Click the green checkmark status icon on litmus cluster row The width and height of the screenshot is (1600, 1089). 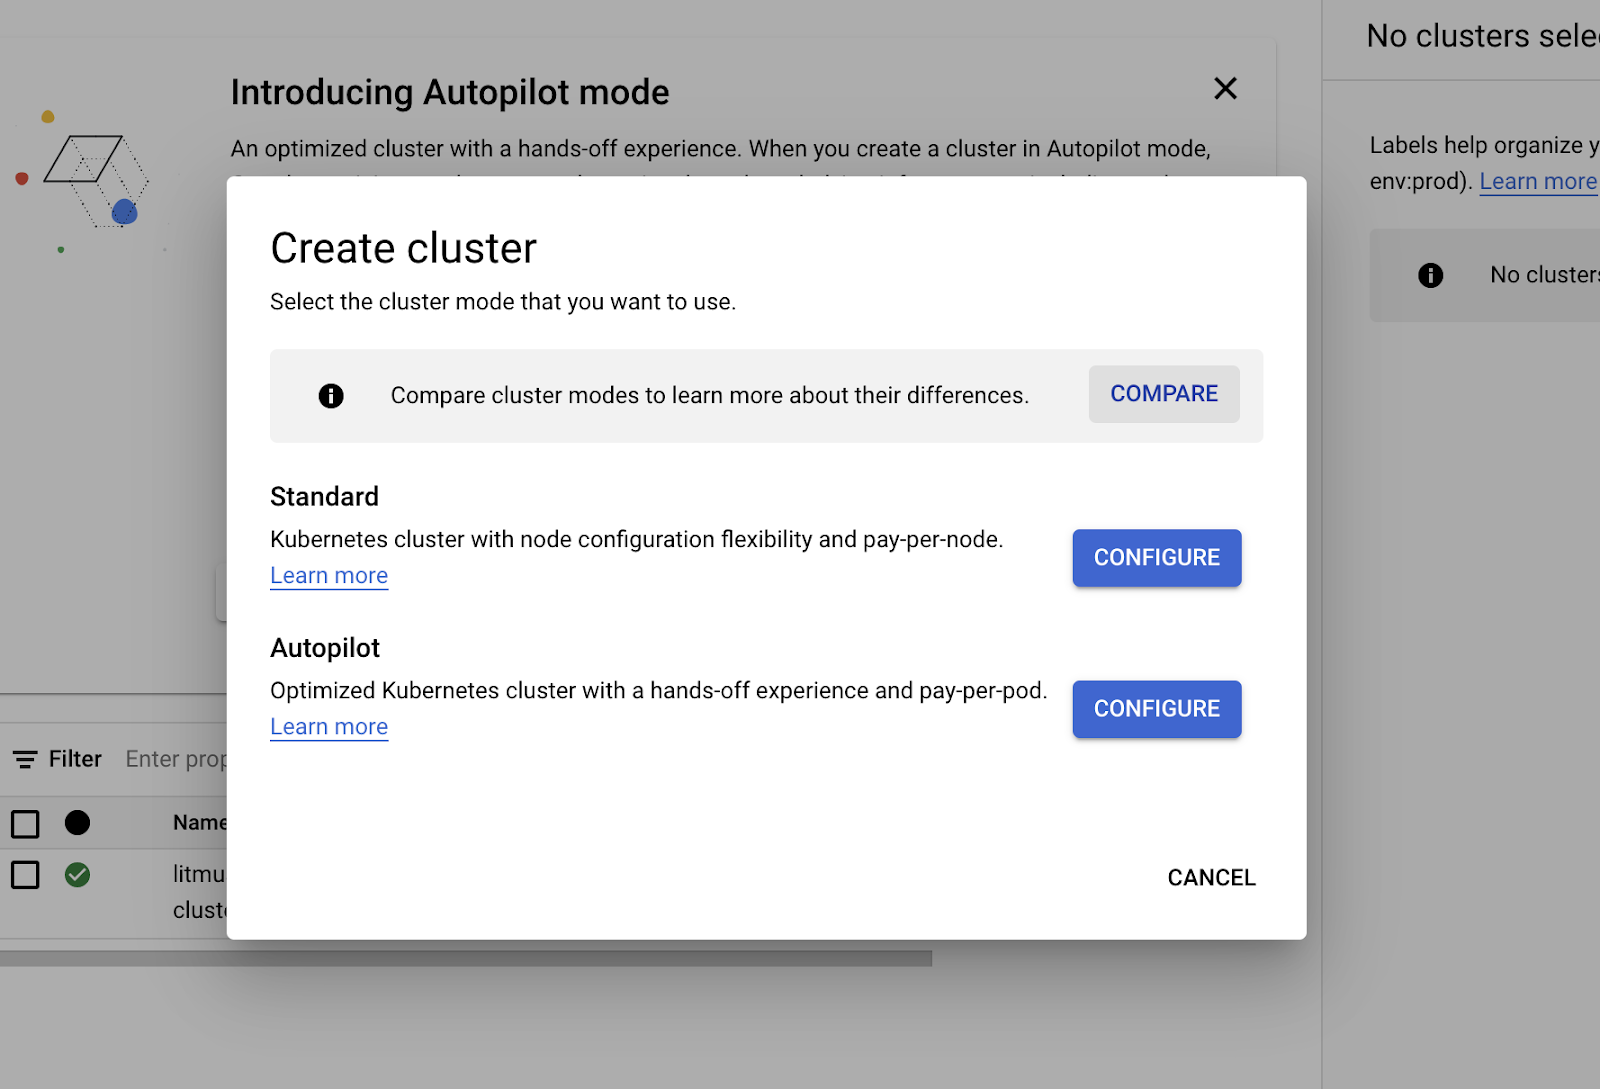79,874
